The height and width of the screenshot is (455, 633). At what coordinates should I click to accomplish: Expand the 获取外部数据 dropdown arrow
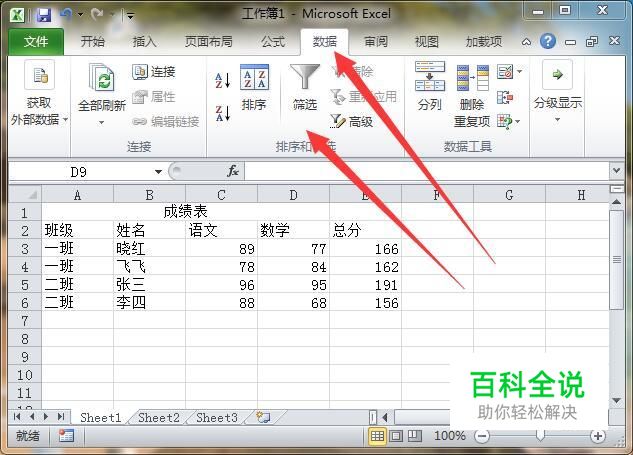tap(65, 120)
